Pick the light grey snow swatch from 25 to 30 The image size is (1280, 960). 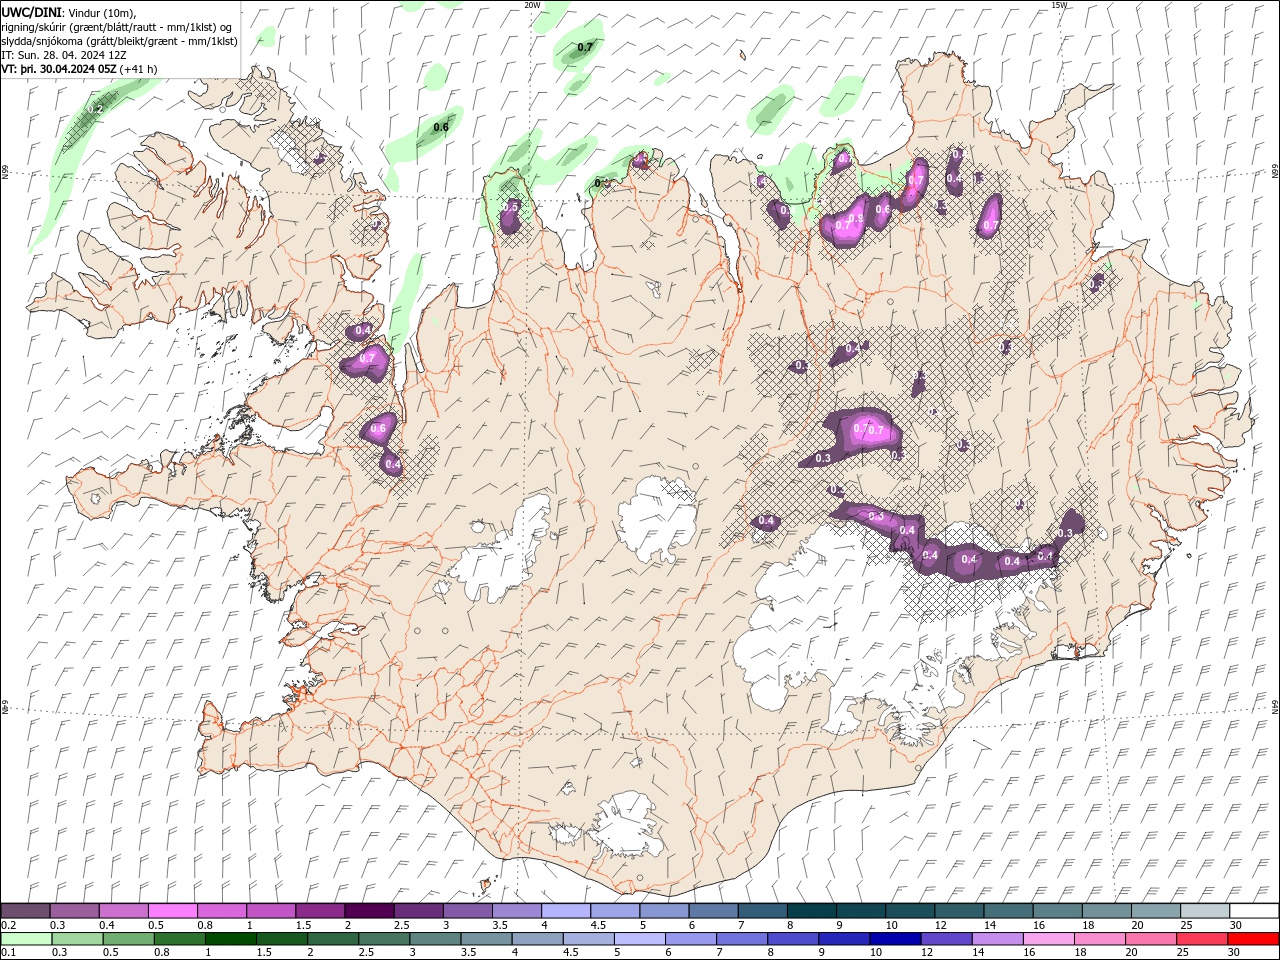click(1204, 911)
